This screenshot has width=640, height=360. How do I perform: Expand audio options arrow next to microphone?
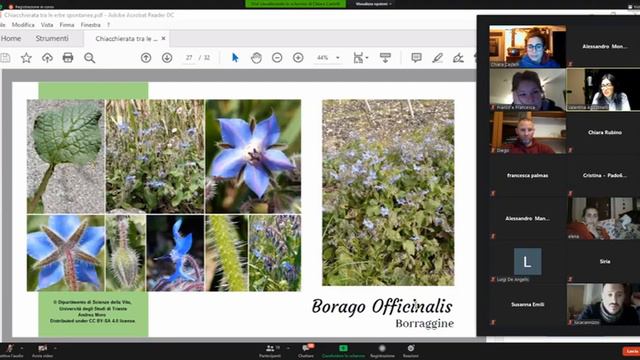click(x=22, y=348)
